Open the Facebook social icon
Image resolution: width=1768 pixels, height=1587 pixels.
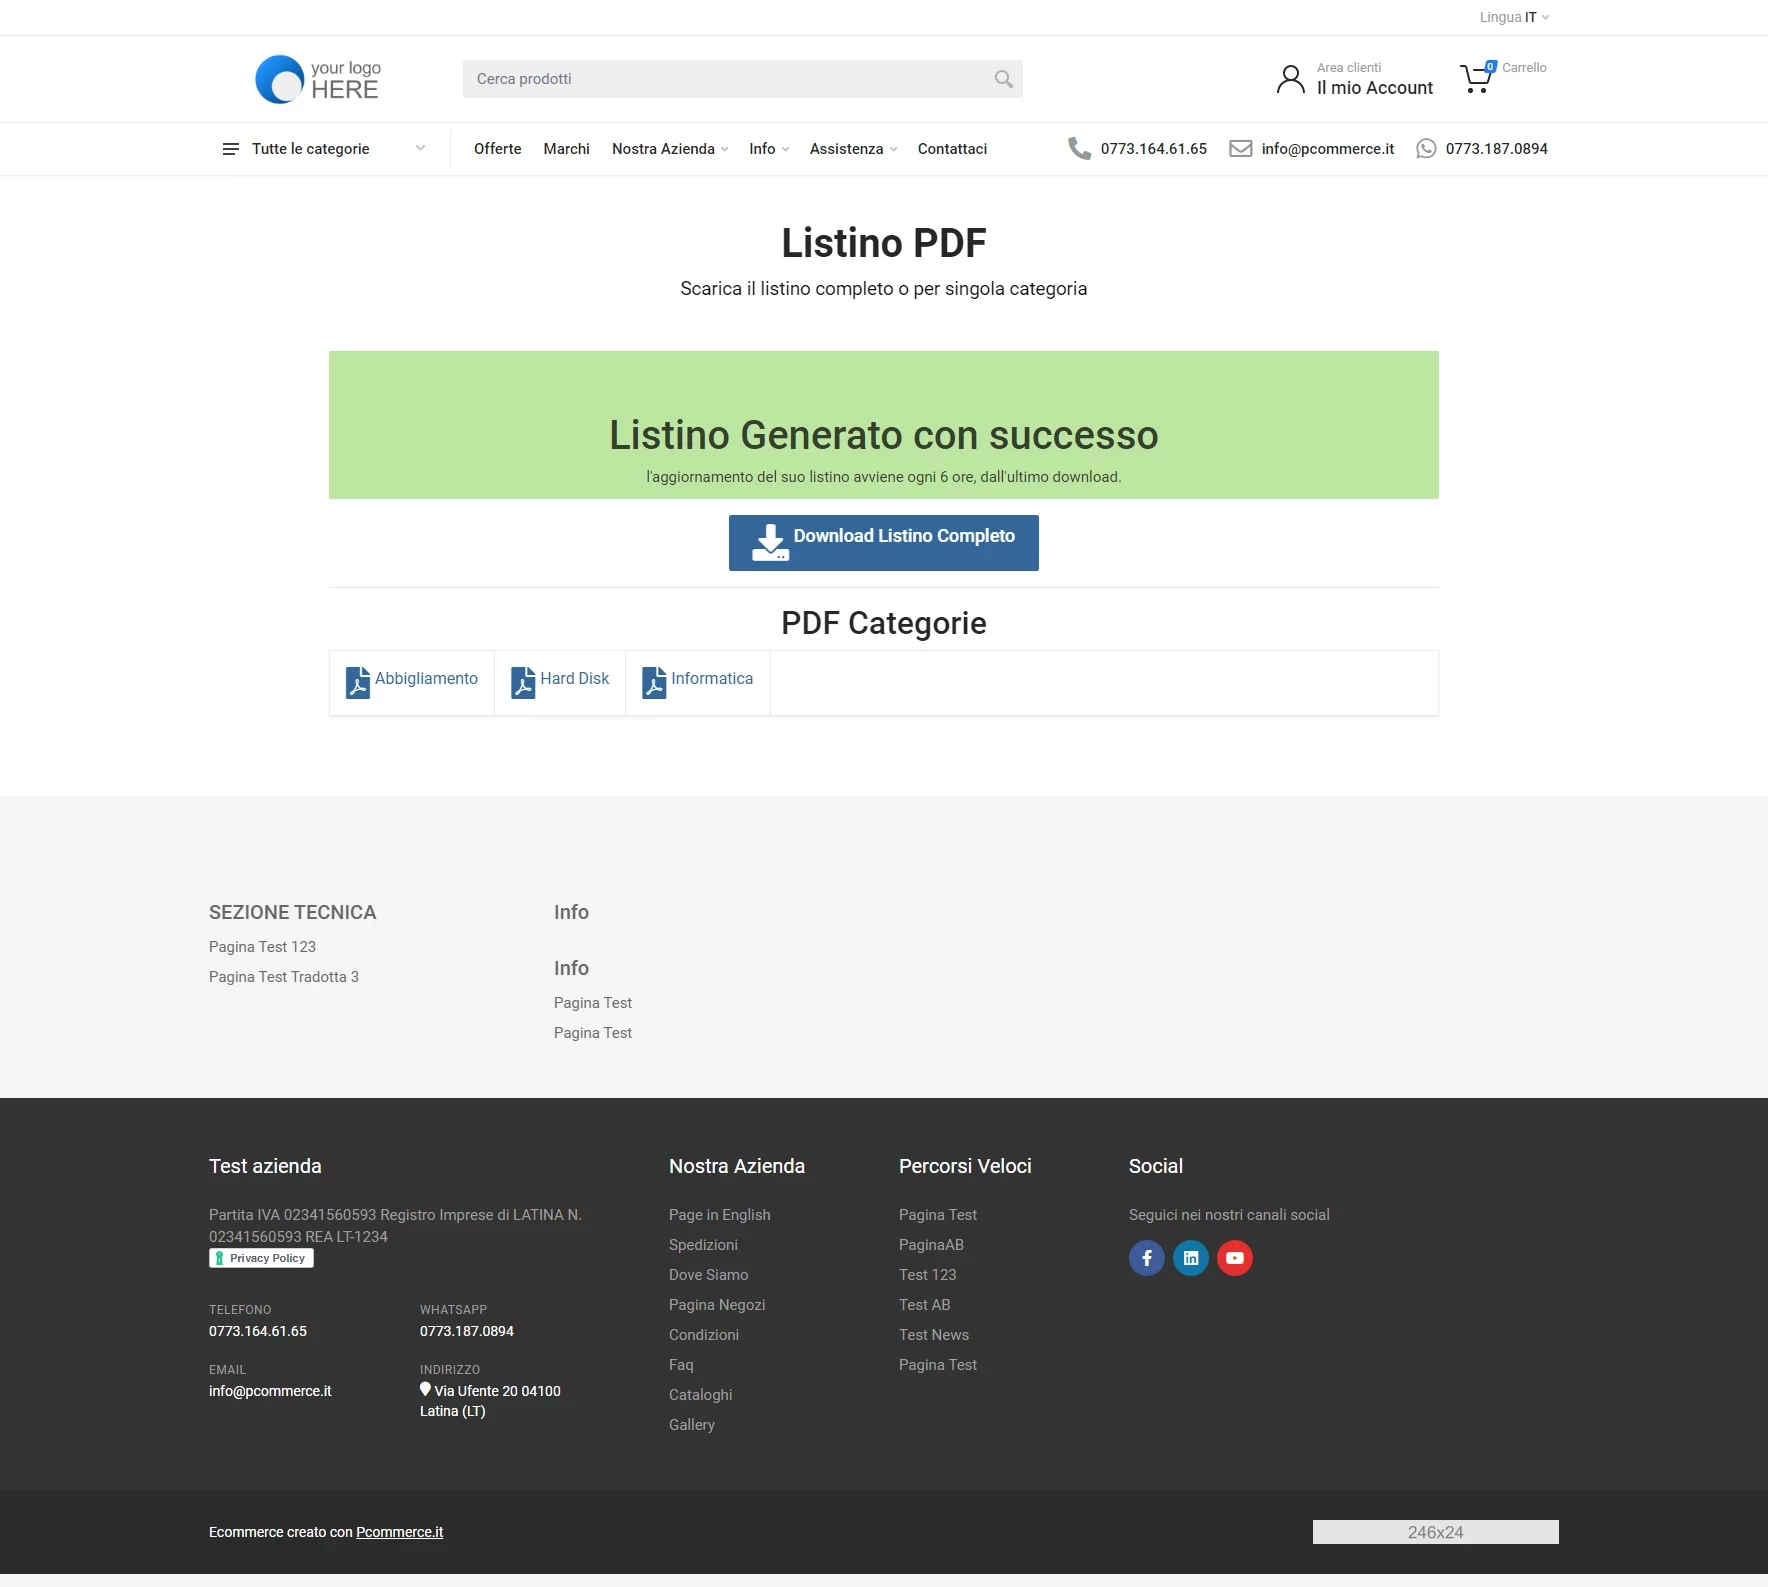pyautogui.click(x=1147, y=1258)
